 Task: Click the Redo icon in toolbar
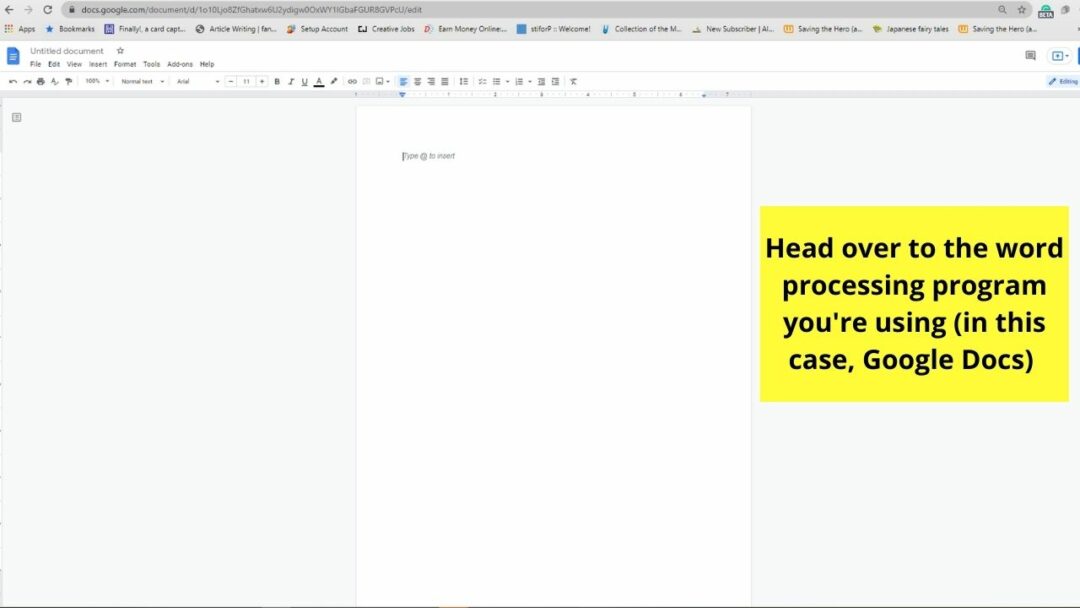27,81
